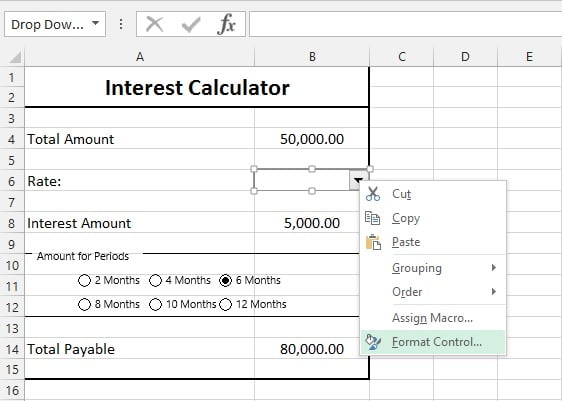Viewport: 562px width, 401px height.
Task: Select row 1 header
Action: [12, 77]
